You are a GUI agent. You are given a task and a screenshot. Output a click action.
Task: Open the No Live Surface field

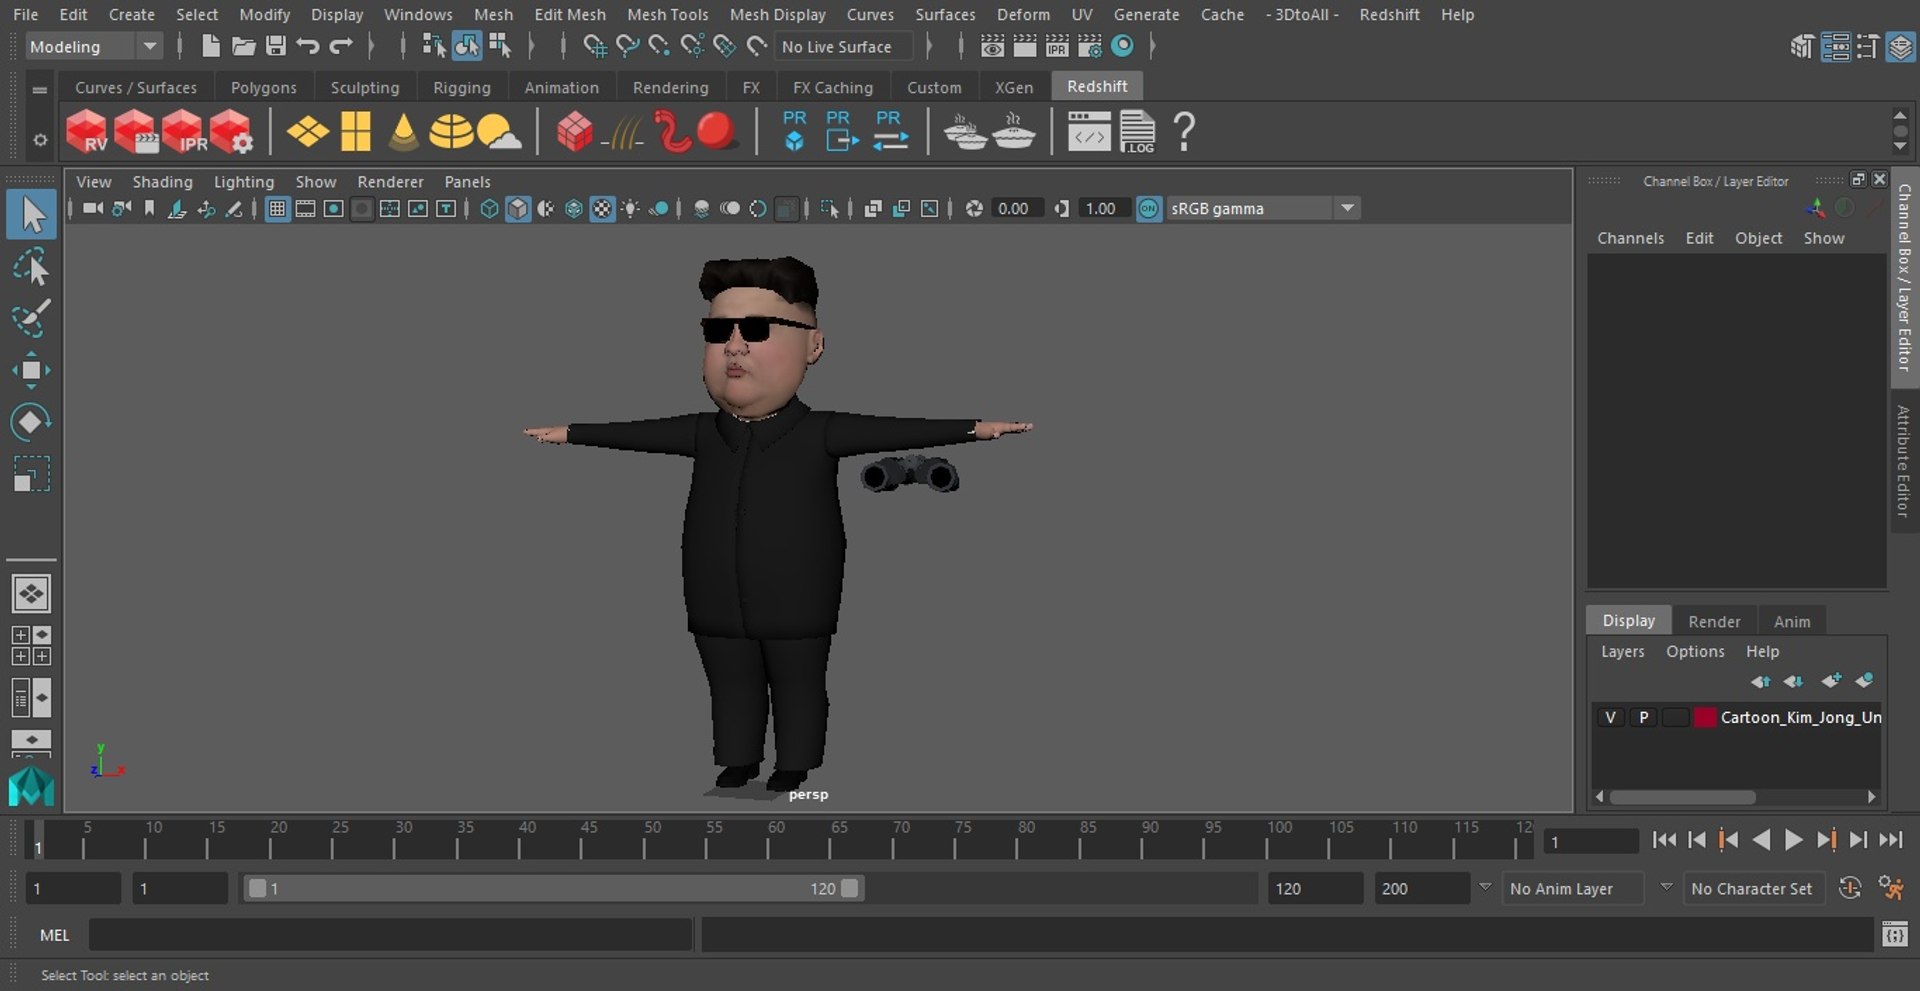click(x=845, y=46)
